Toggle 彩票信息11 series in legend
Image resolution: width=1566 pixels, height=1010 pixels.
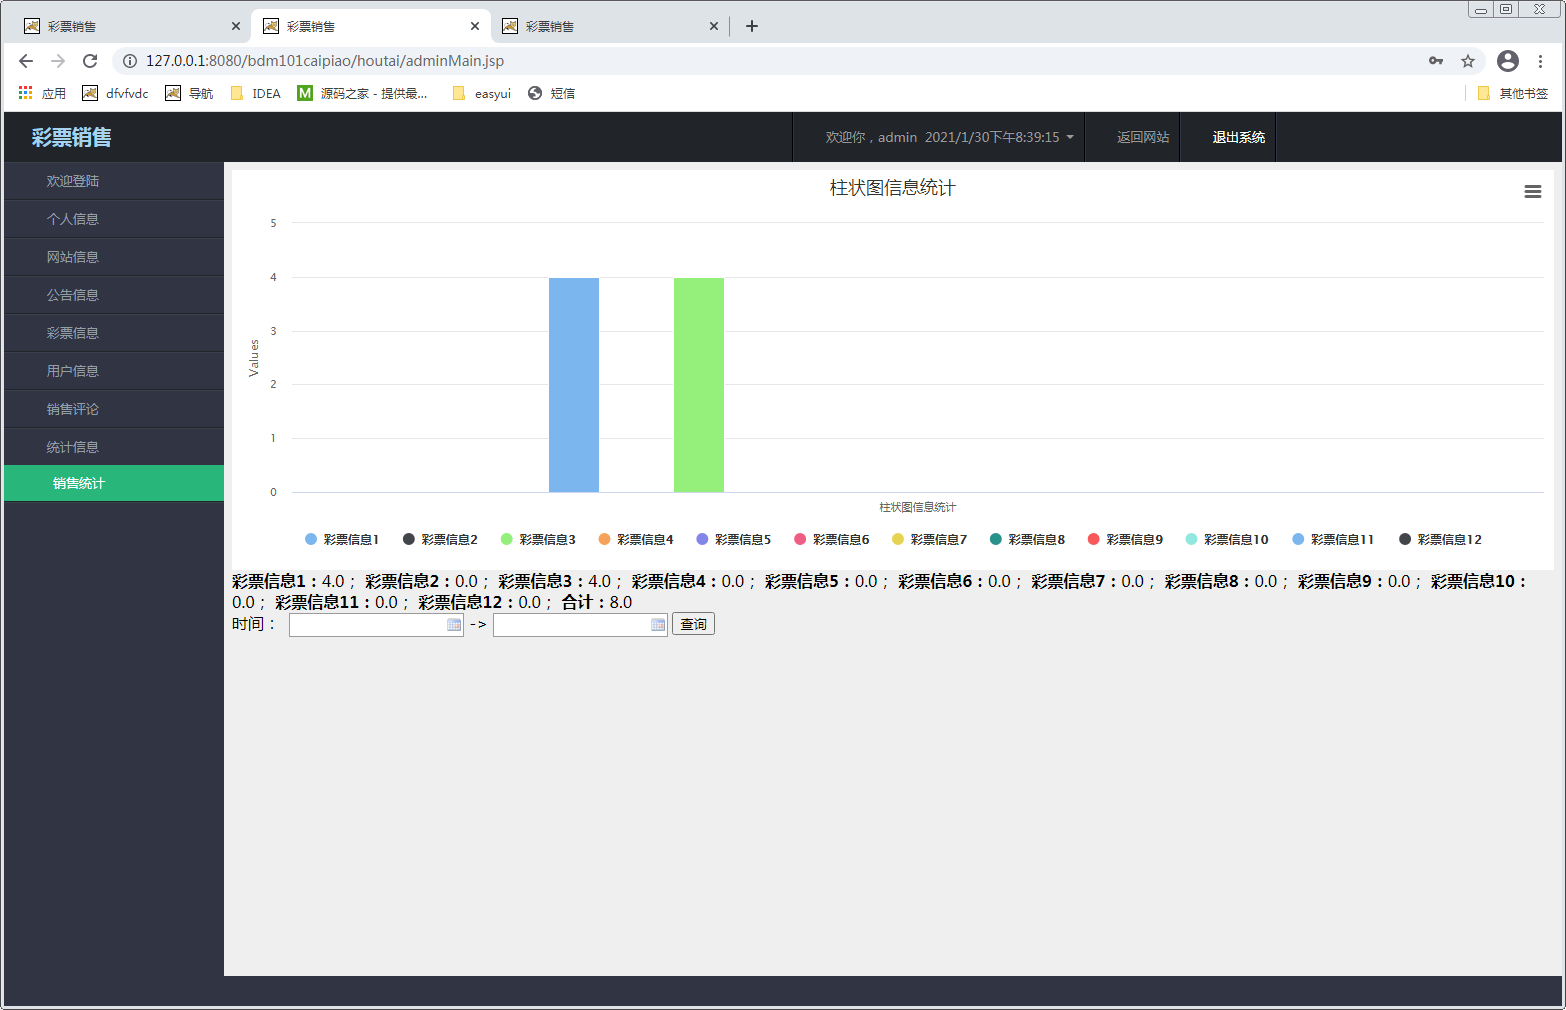click(1333, 539)
